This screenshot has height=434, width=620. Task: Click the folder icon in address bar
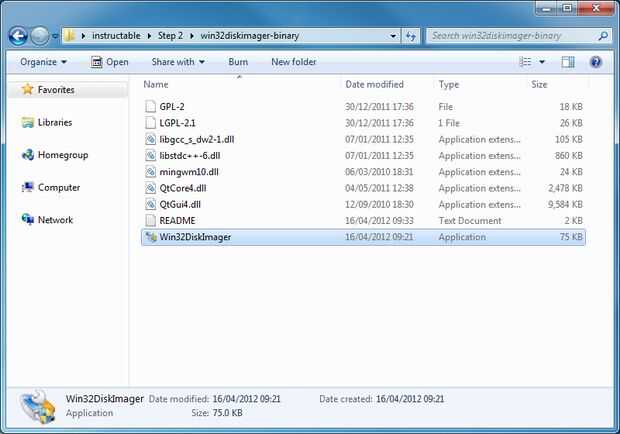[x=70, y=36]
